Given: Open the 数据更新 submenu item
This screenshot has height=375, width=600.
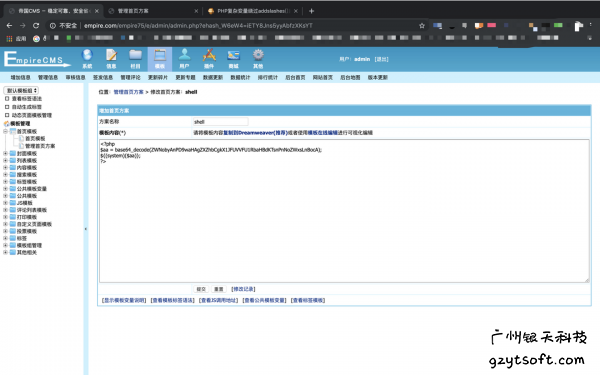Looking at the screenshot, I should click(x=213, y=77).
